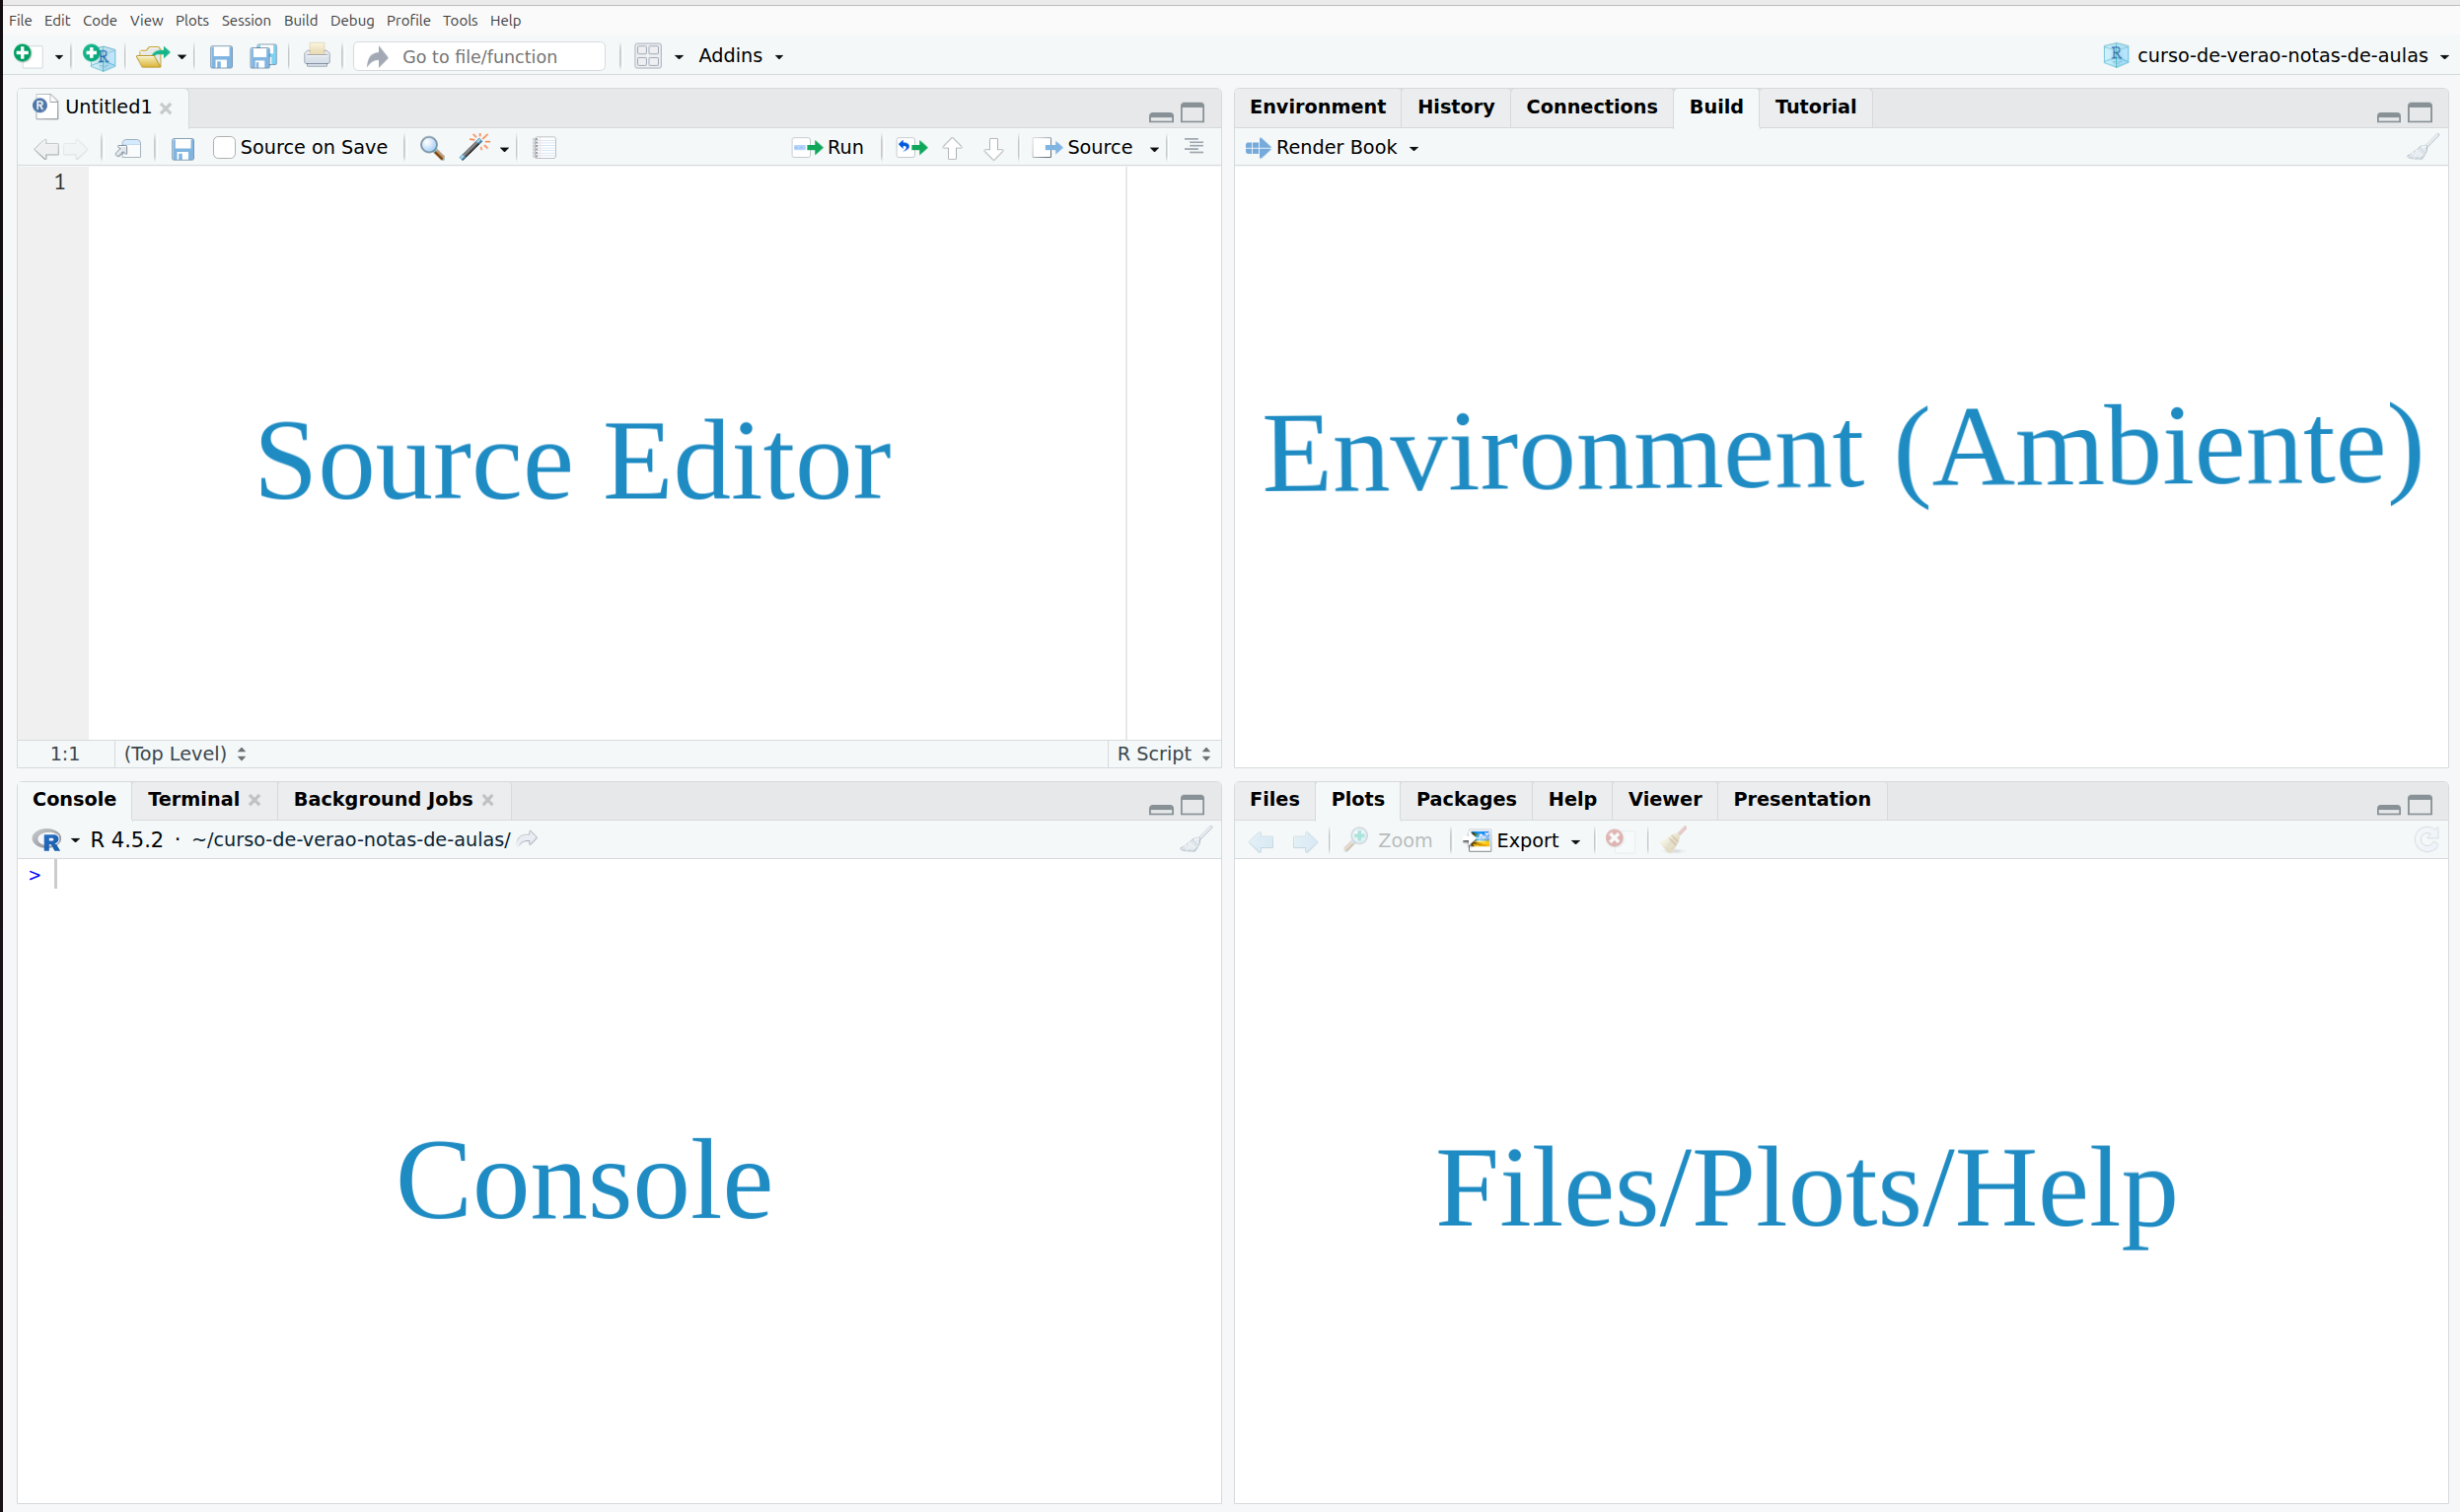Open the Session menu

(246, 20)
